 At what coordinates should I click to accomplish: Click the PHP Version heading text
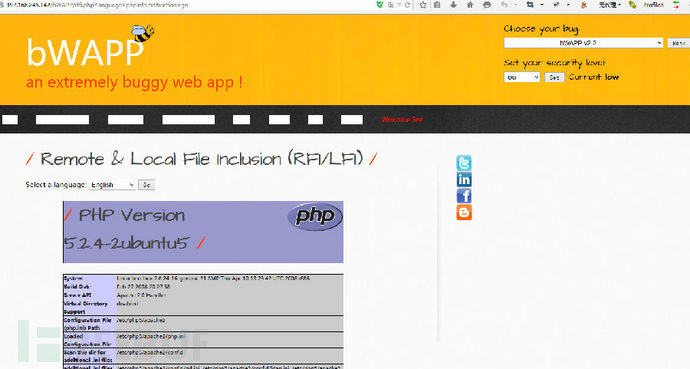pos(132,216)
